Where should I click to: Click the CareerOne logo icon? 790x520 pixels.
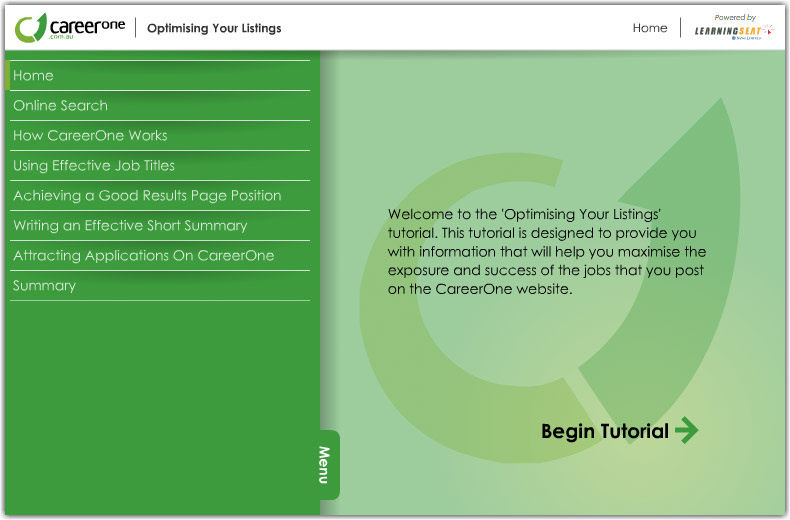[31, 28]
